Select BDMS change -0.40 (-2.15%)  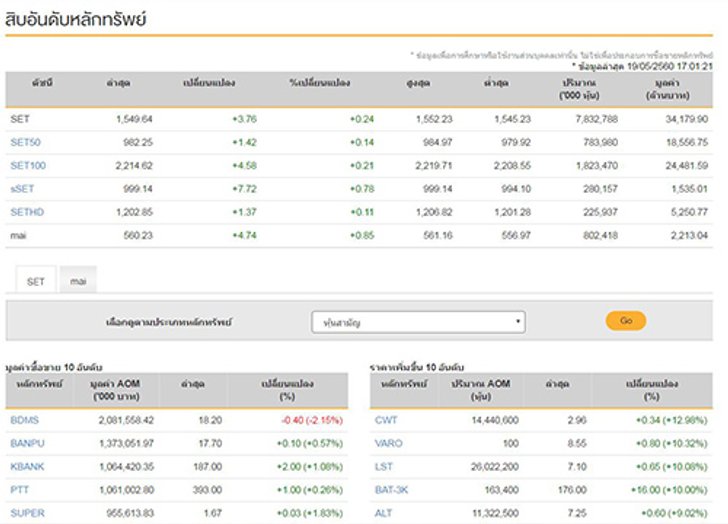(x=312, y=420)
